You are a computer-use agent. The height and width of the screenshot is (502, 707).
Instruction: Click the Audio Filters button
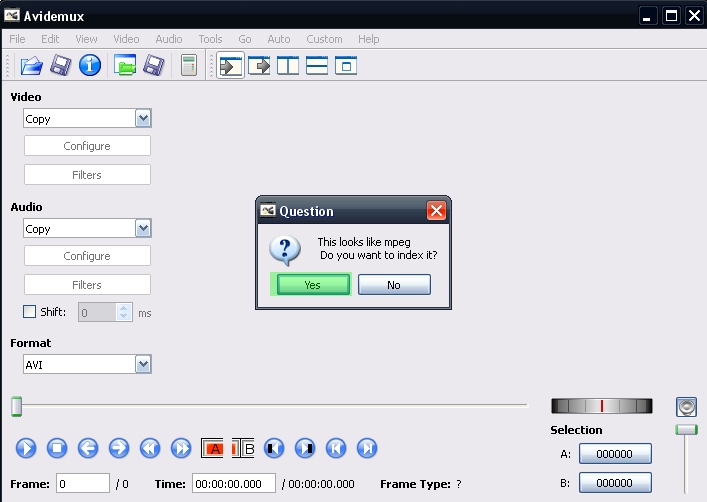pyautogui.click(x=87, y=285)
